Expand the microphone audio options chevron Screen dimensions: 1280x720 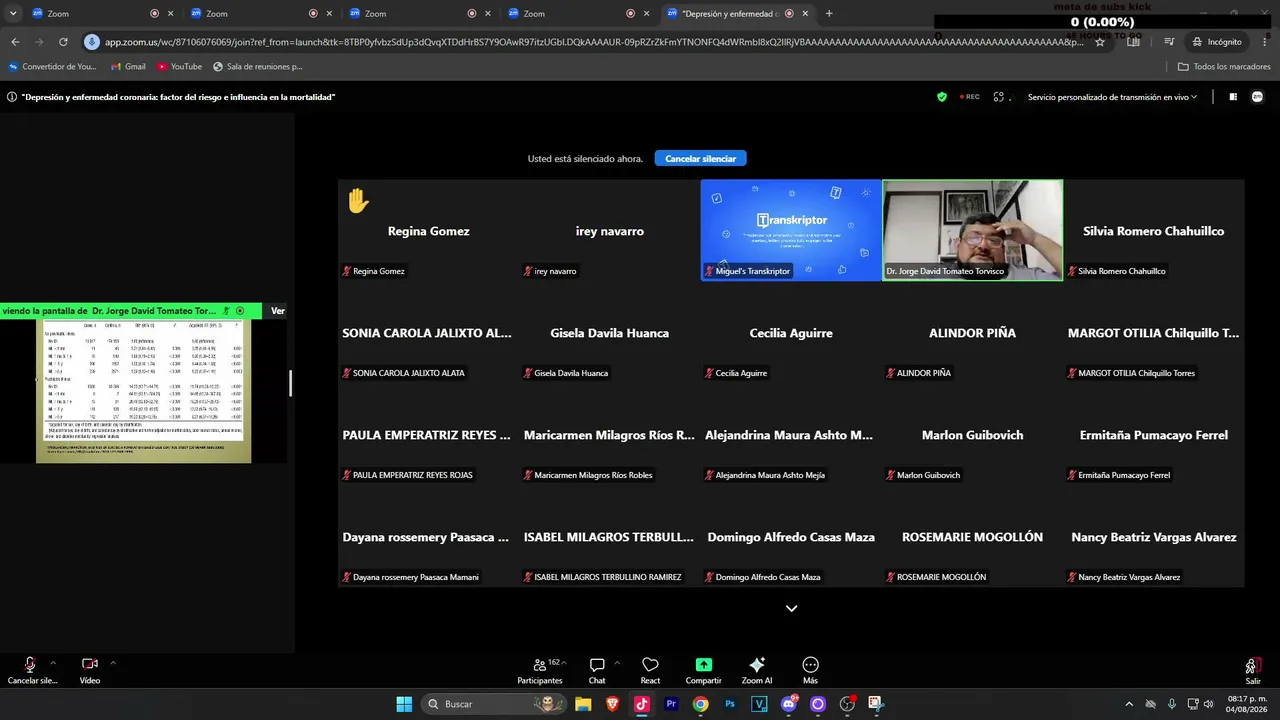(53, 662)
